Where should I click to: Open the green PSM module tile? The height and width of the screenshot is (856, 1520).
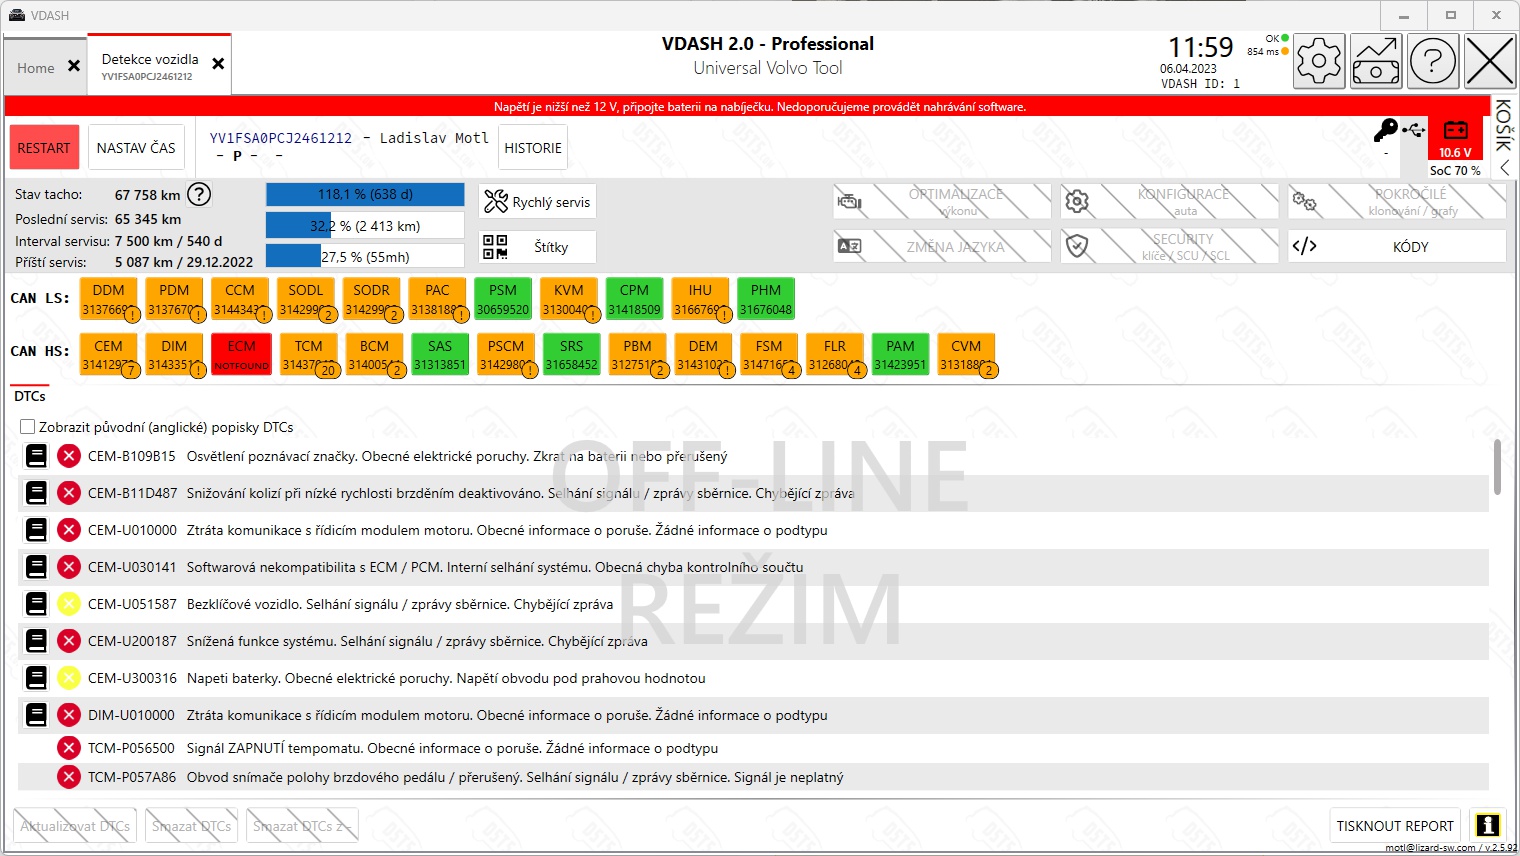pyautogui.click(x=503, y=299)
